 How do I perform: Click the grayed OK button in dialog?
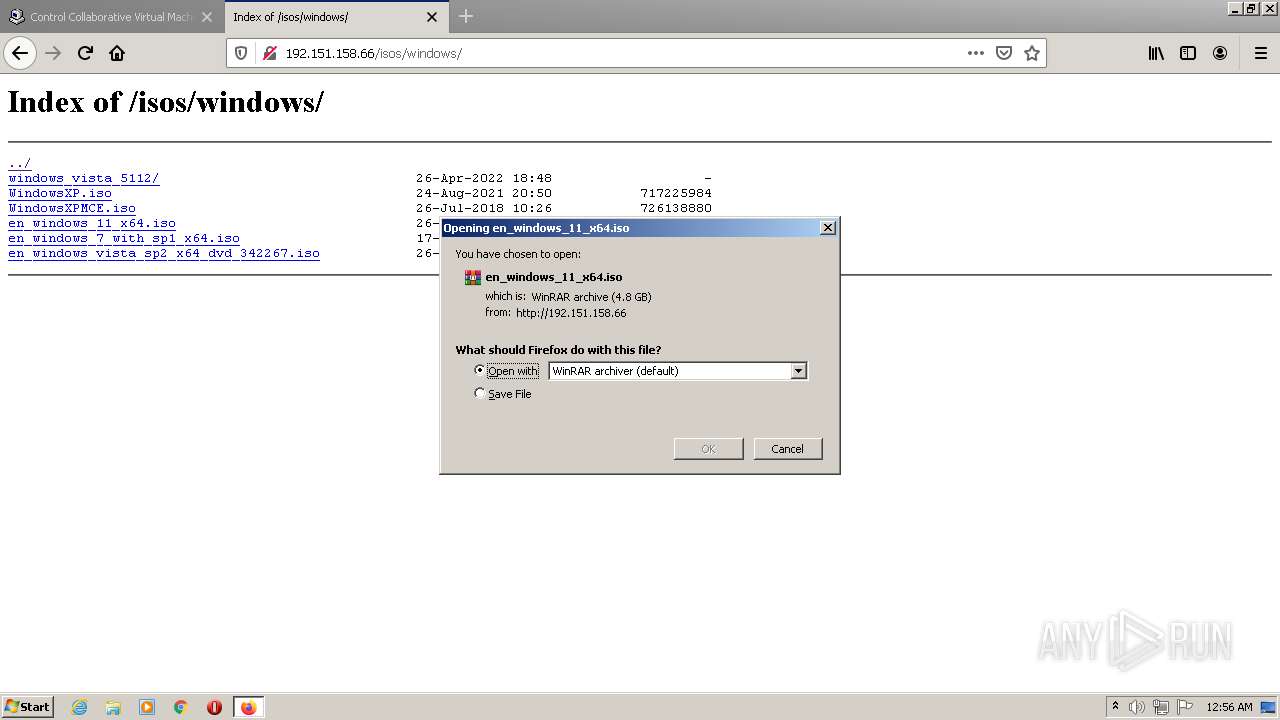(708, 449)
